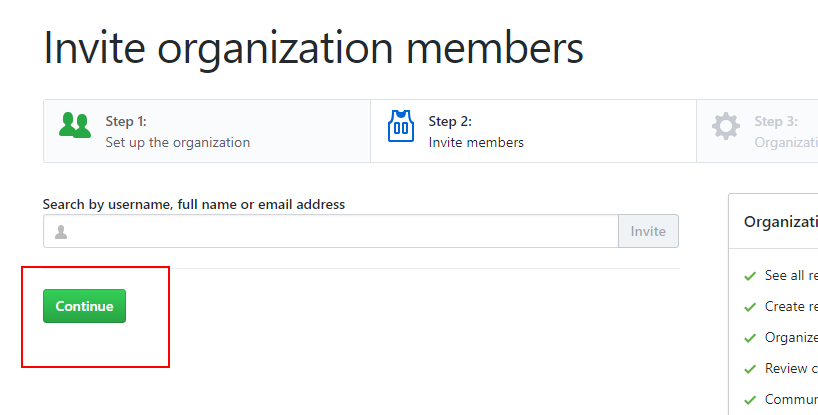Screen dimensions: 818x415
Task: Click the gray Invite button
Action: (648, 231)
